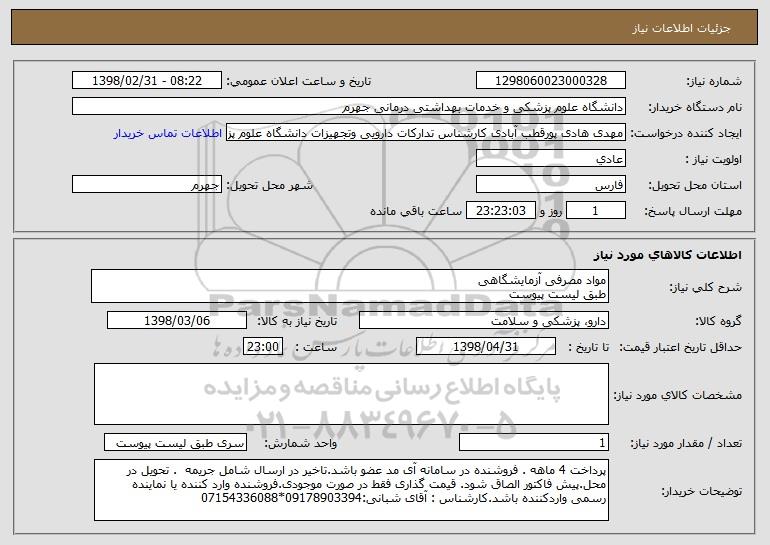770x545 pixels.
Task: Click the label تاریخ نیاز به کالا
Action: (x=297, y=321)
